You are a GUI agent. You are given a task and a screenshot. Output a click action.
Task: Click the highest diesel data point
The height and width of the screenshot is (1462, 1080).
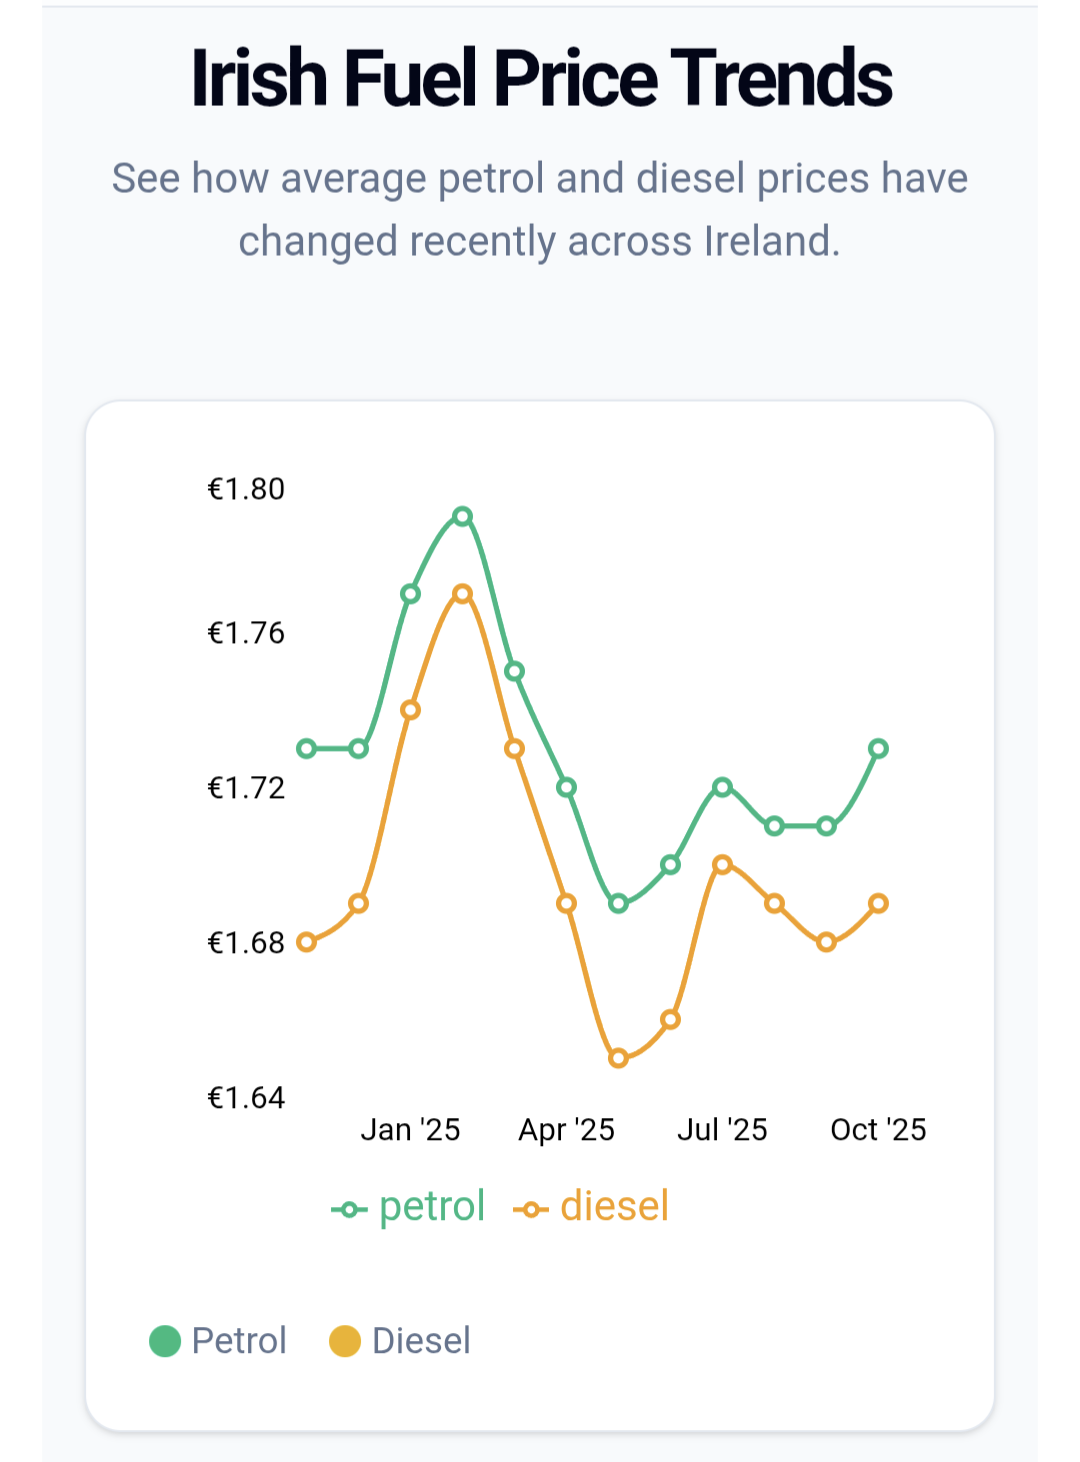pos(462,594)
